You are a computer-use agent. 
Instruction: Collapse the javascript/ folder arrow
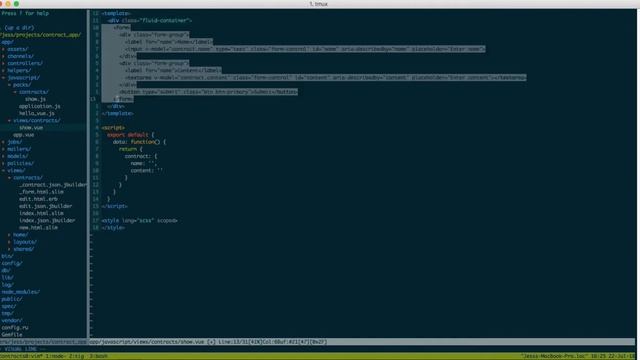(3, 78)
